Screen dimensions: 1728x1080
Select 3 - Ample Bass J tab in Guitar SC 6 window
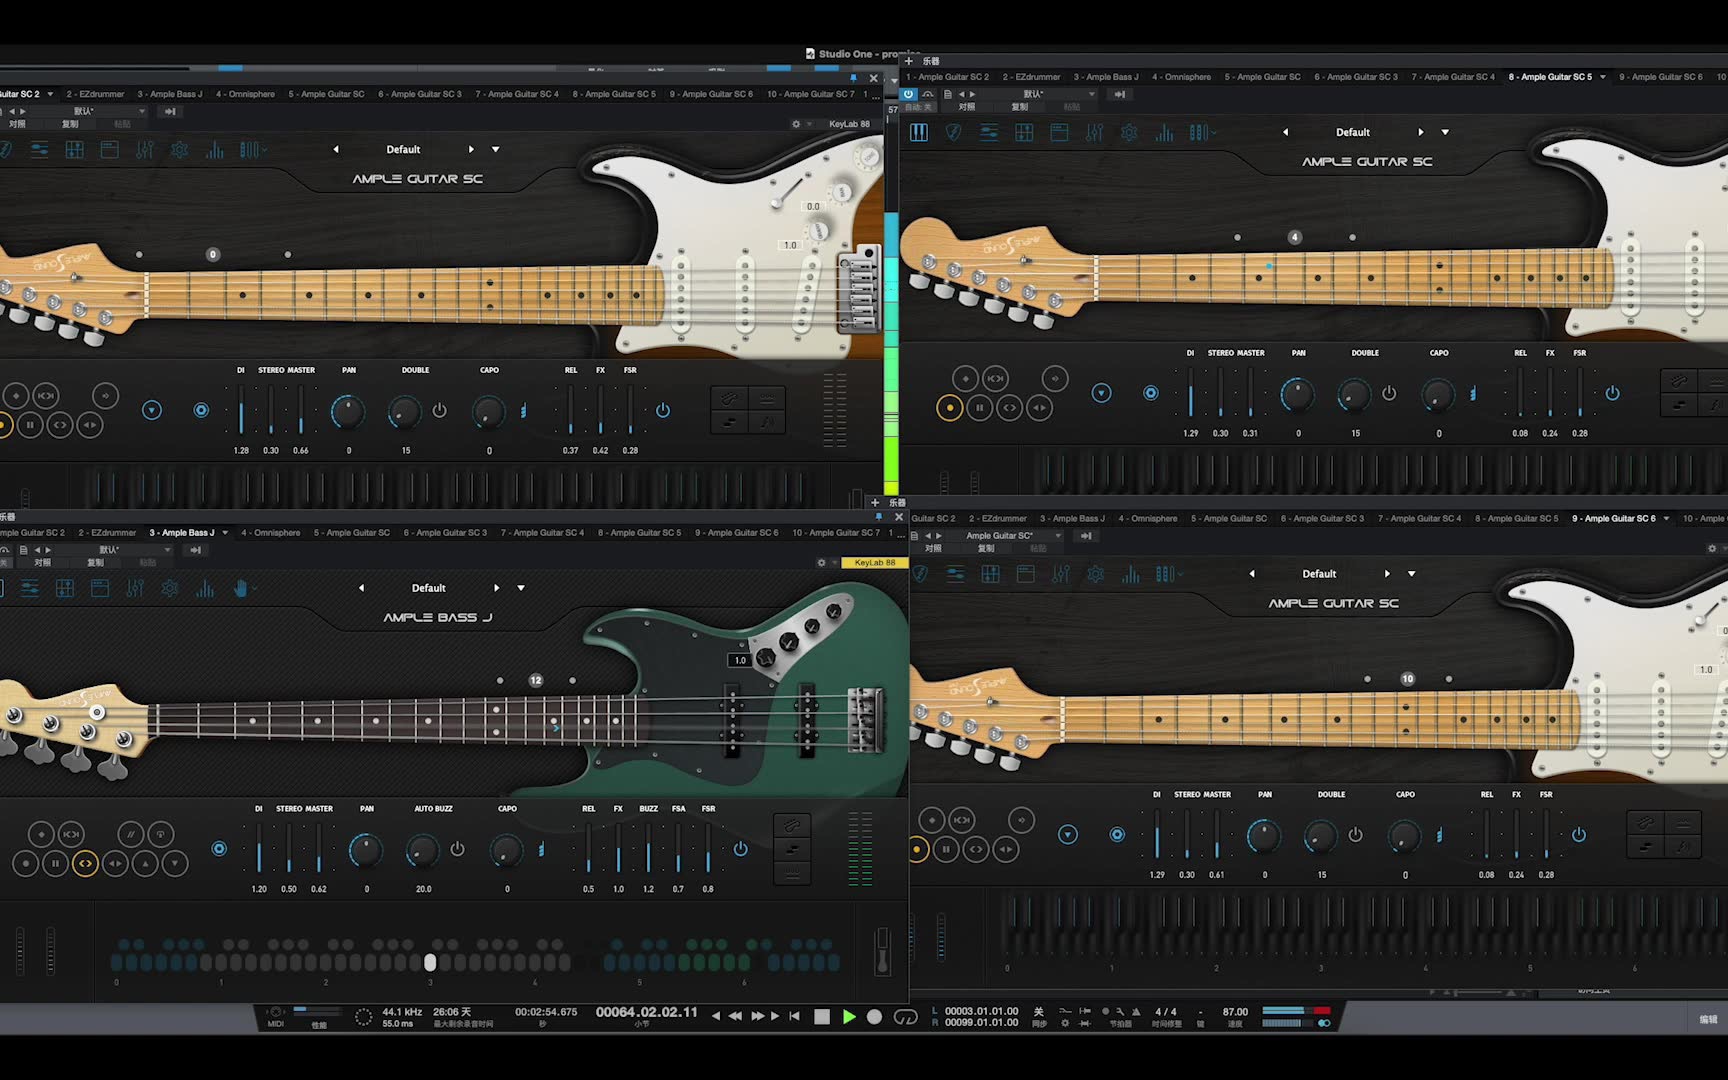tap(1072, 519)
